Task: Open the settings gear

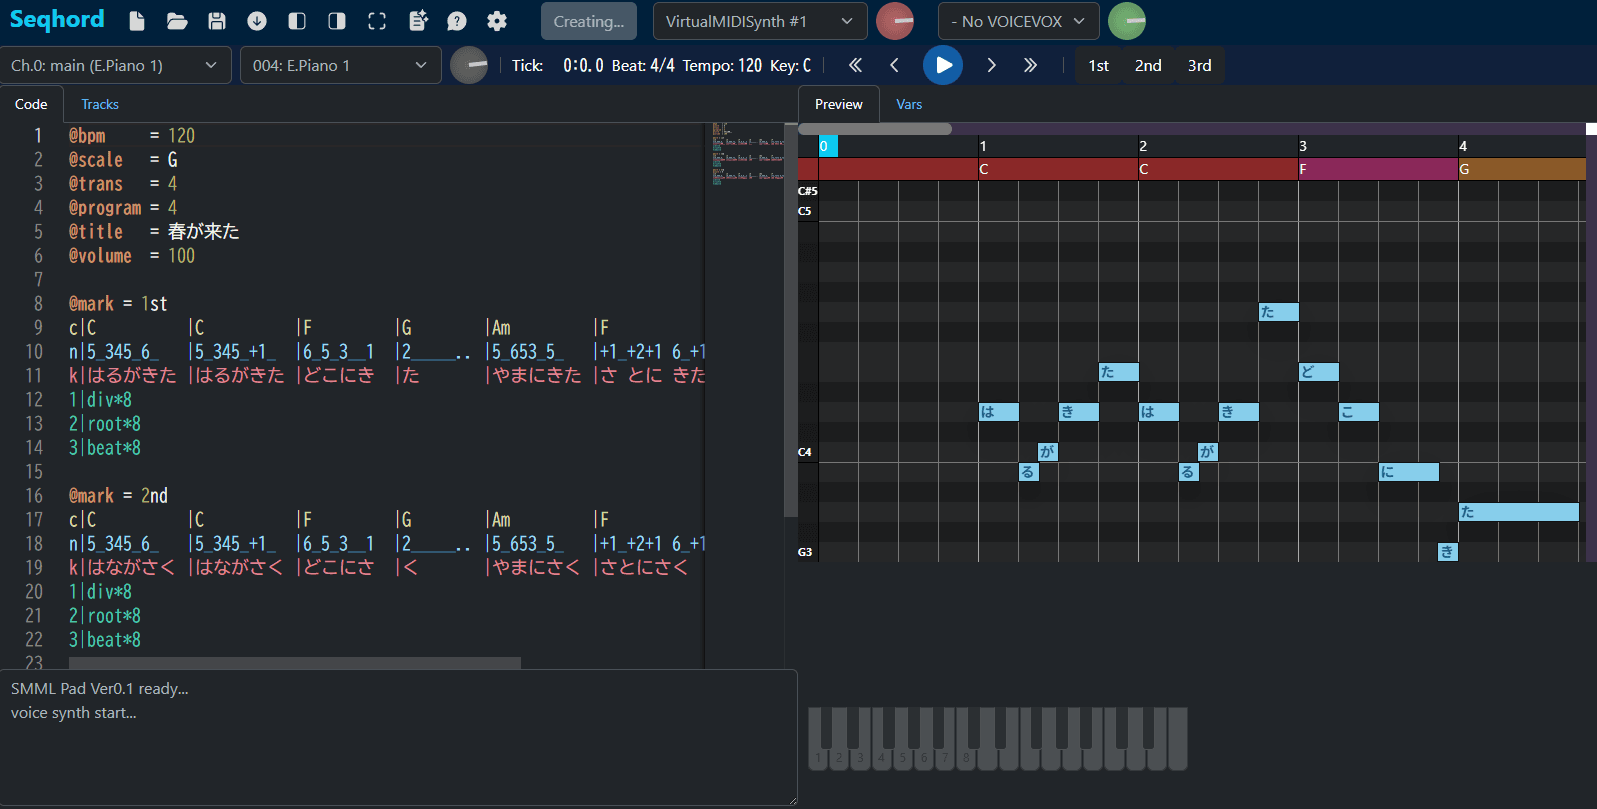Action: (497, 21)
